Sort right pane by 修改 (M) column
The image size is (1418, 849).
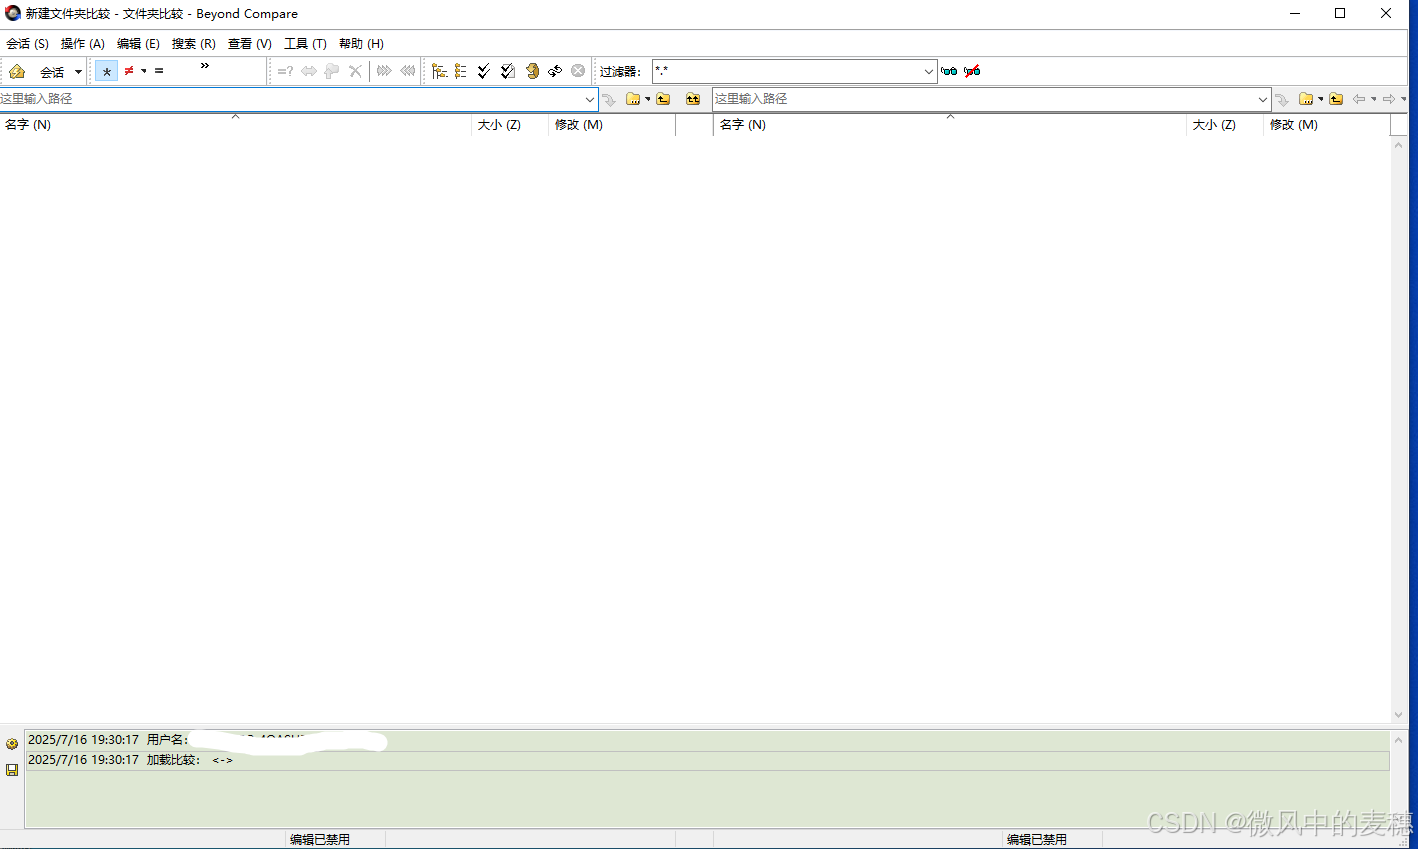1327,125
